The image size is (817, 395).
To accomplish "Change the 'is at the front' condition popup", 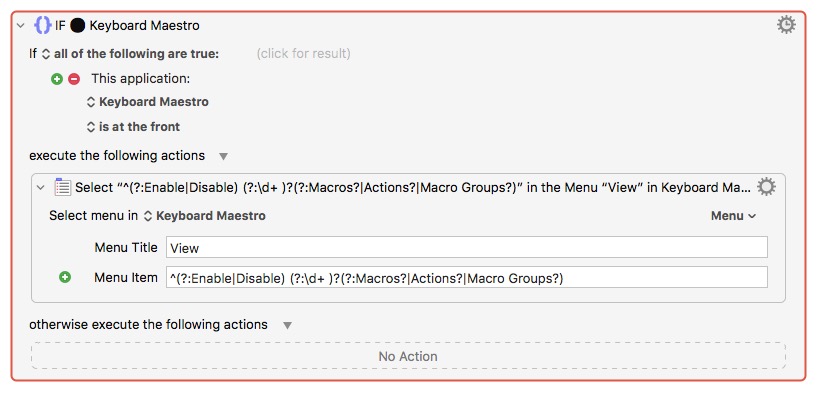I will point(133,127).
